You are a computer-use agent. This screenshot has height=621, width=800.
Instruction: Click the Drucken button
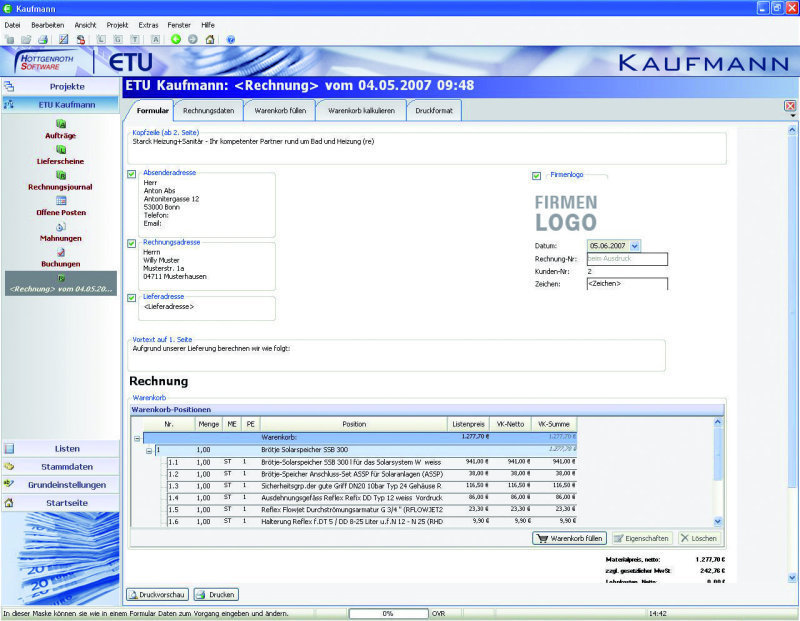coord(216,594)
